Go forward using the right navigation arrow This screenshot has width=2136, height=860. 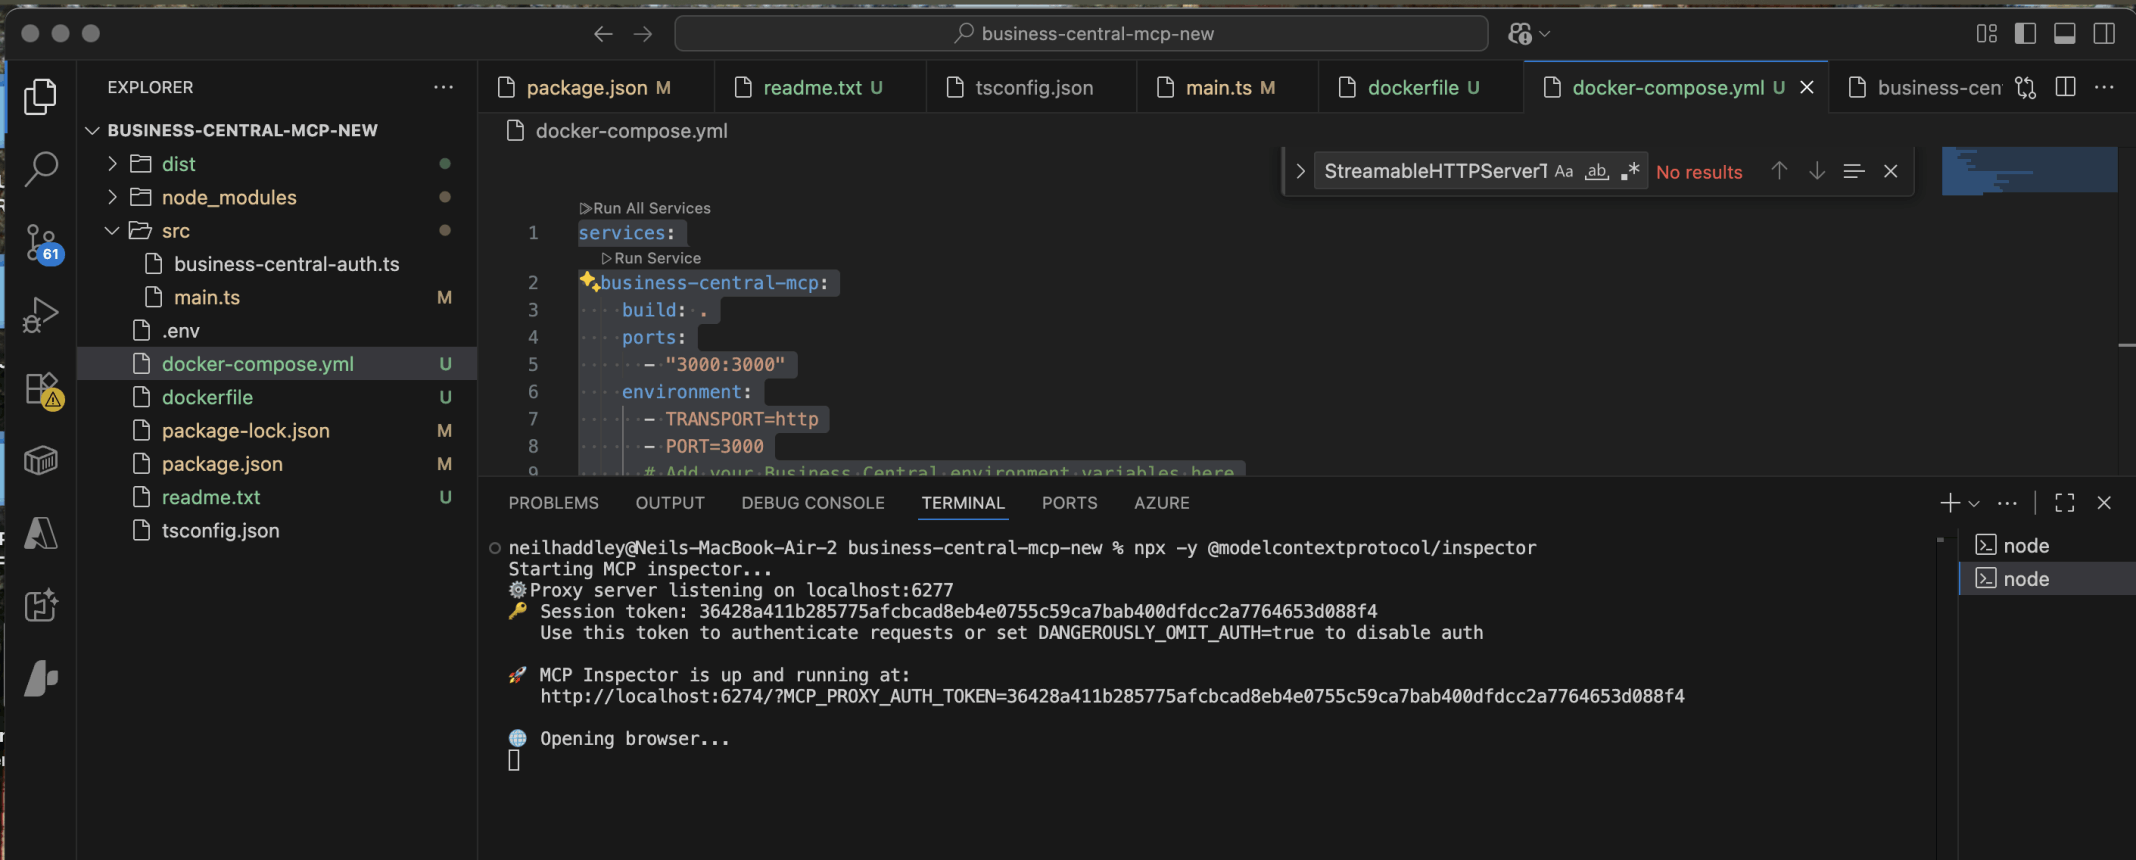coord(643,34)
